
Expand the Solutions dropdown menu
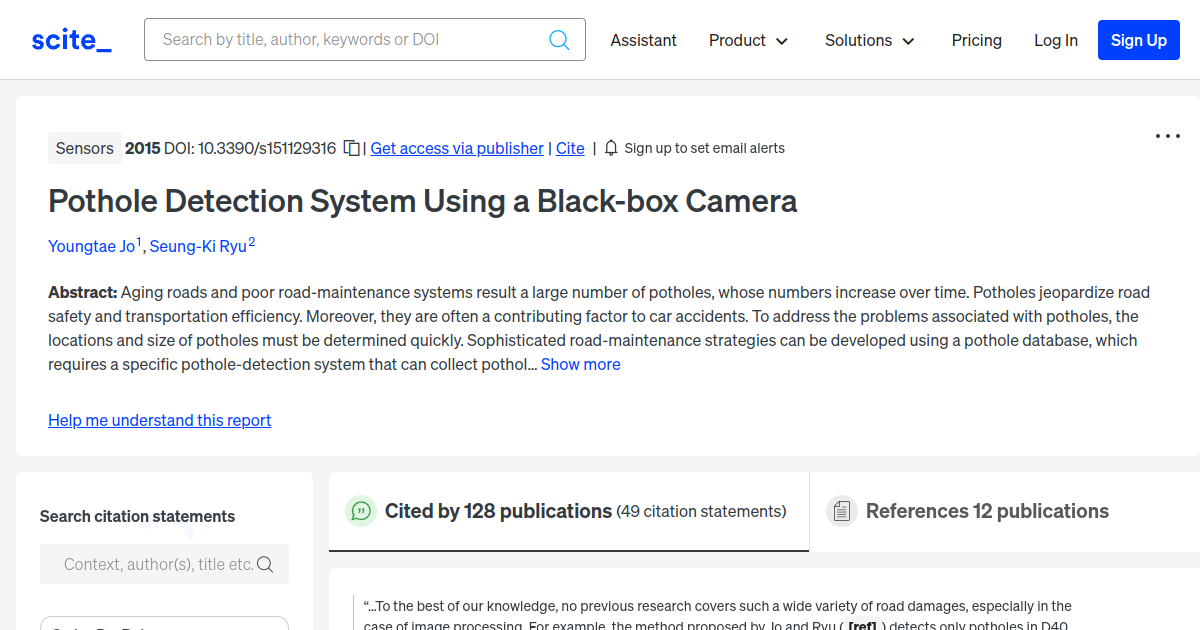pos(869,40)
